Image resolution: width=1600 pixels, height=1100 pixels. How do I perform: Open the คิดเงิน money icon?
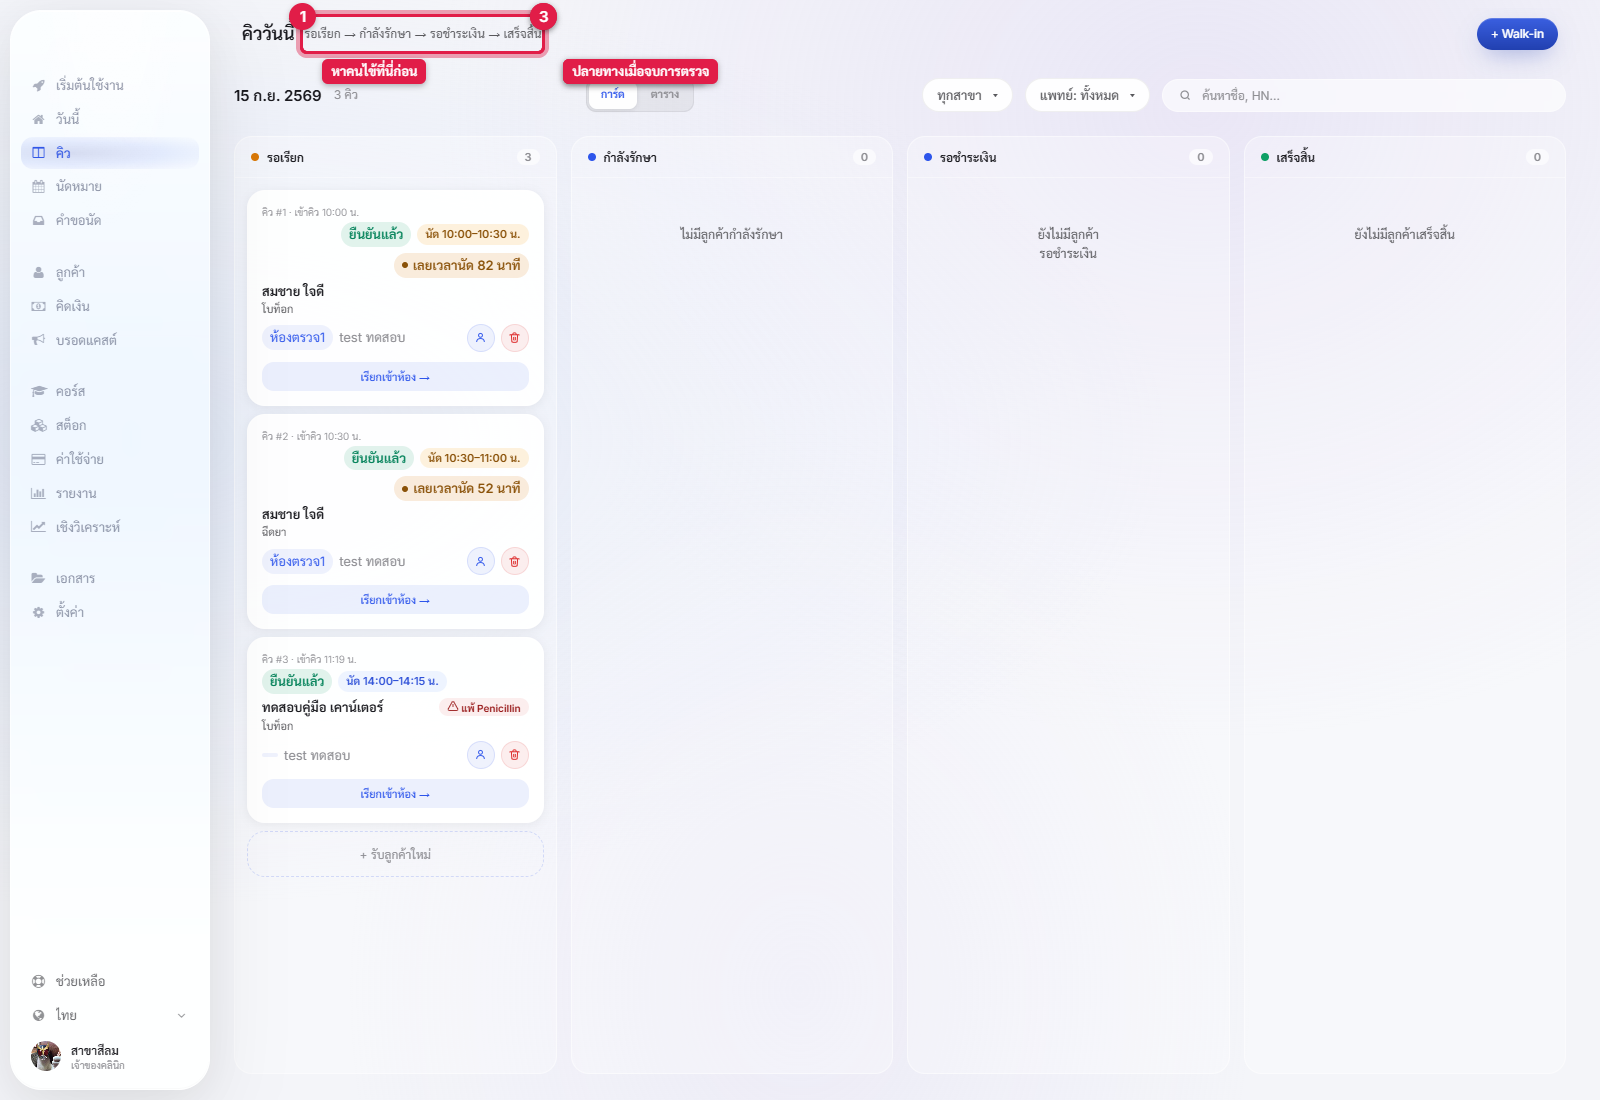coord(38,306)
